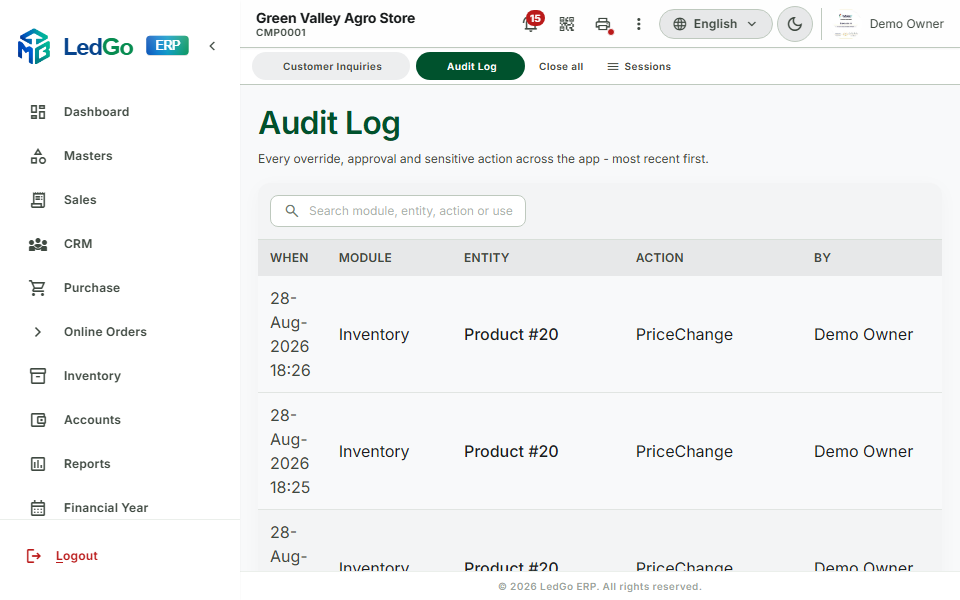Expand the Online Orders chevron
This screenshot has height=600, width=960.
[38, 332]
